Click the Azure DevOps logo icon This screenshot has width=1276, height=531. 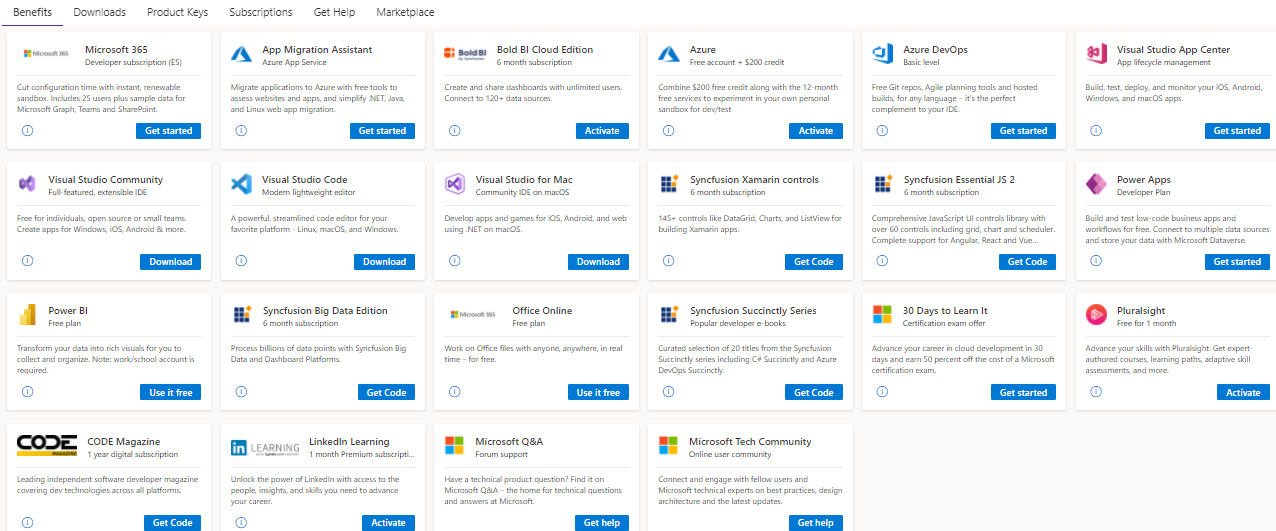pos(882,54)
